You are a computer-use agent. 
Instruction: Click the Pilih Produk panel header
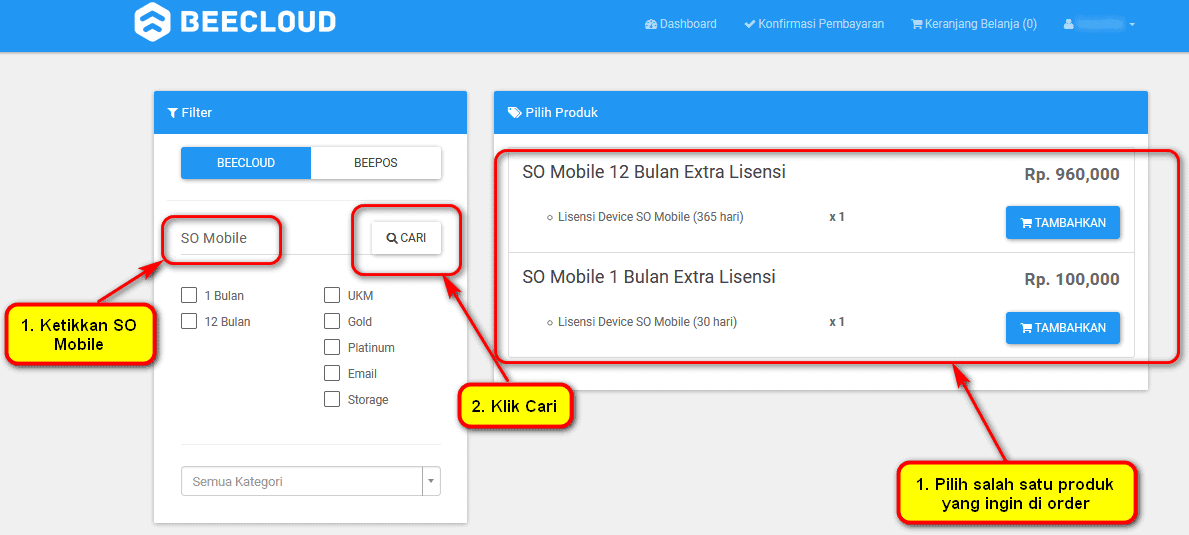pos(820,113)
